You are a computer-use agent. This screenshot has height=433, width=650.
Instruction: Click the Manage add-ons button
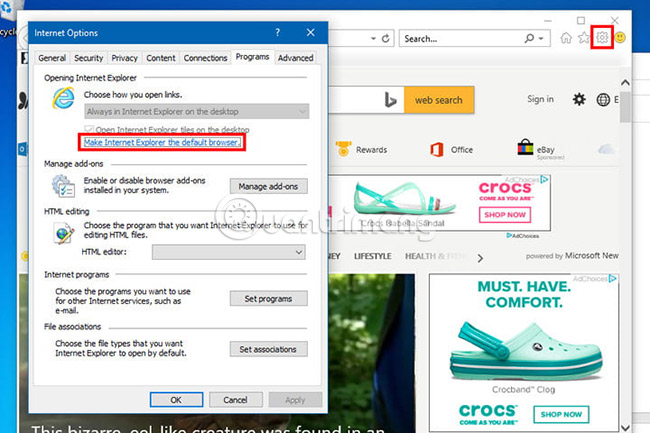pos(268,186)
